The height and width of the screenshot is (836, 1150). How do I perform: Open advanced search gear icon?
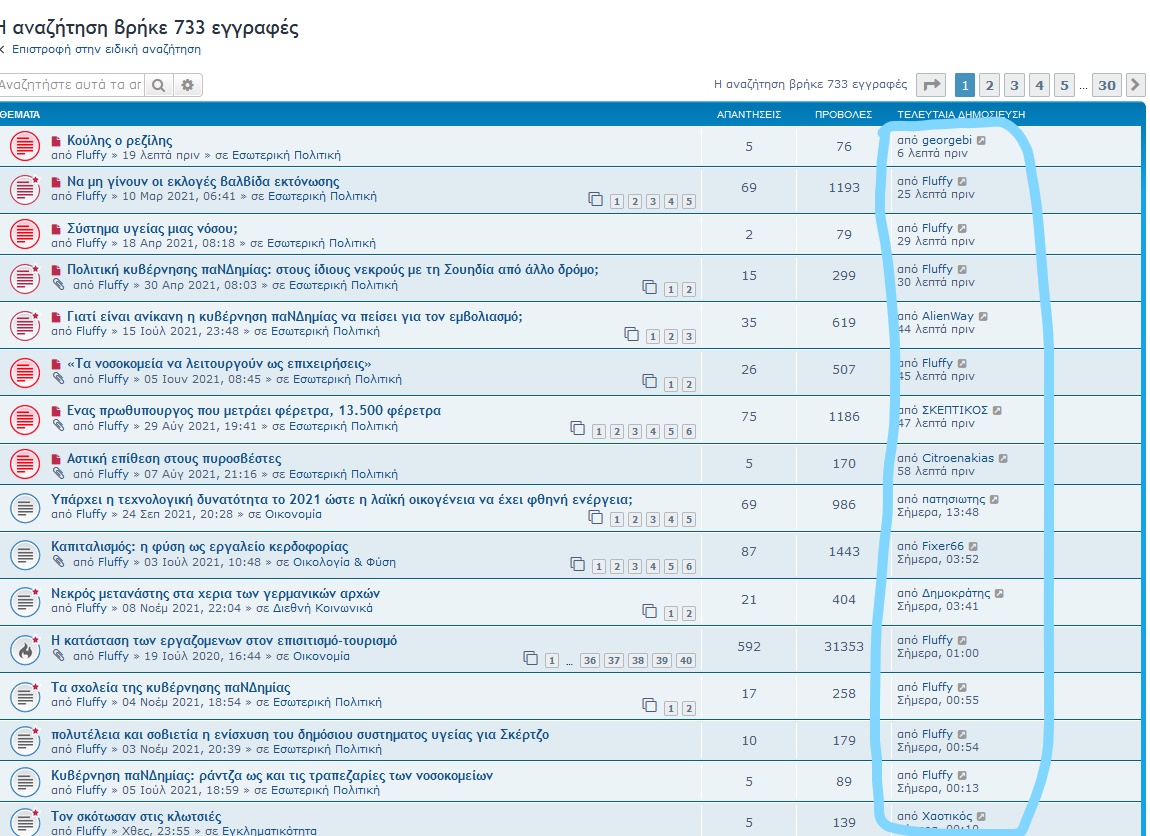click(188, 85)
